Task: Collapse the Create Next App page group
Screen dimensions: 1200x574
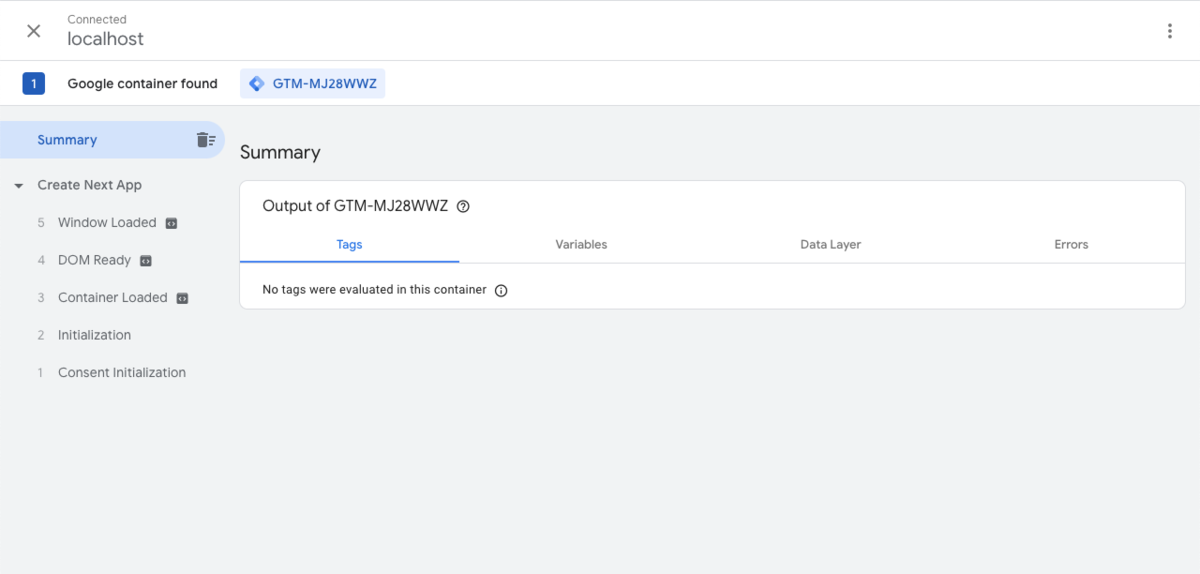Action: (x=19, y=186)
